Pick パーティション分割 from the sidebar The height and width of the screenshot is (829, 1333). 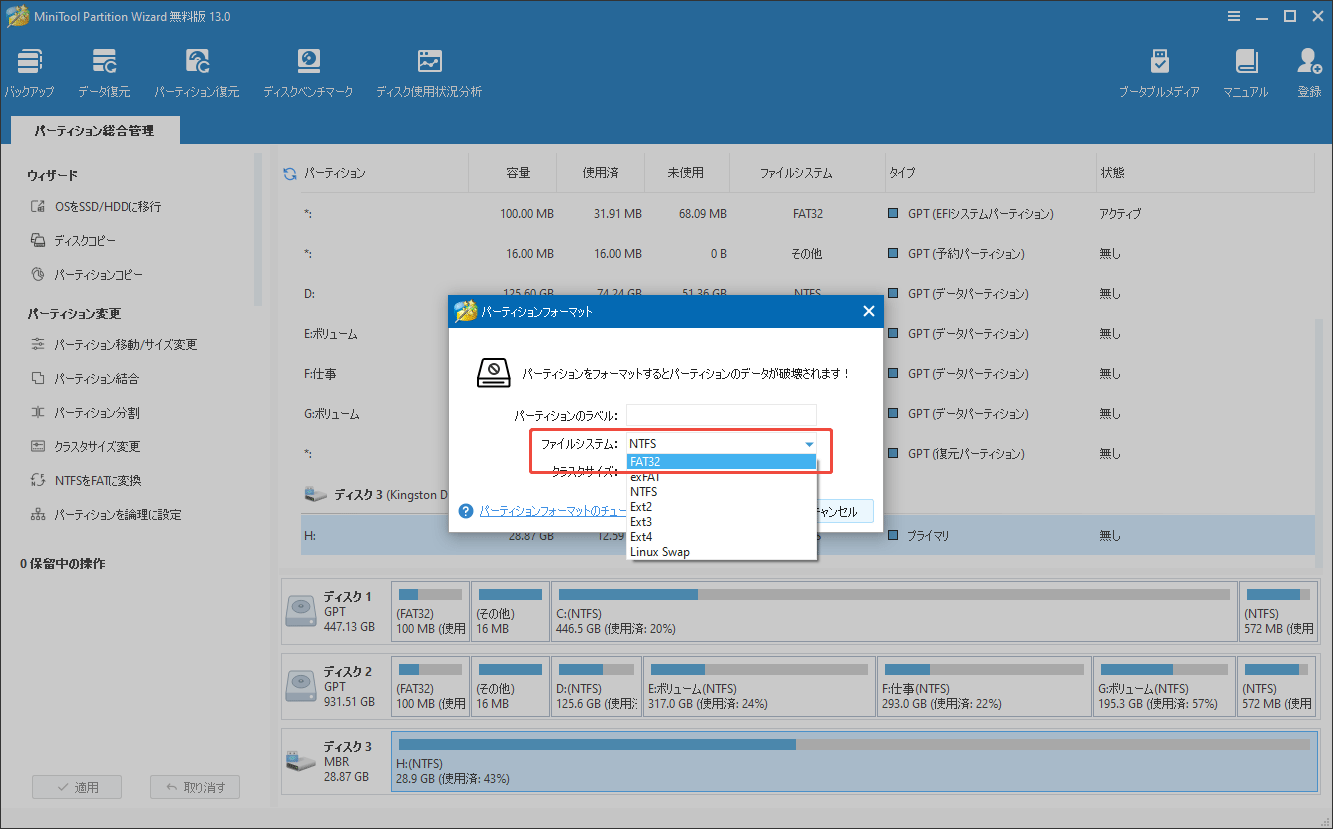[x=85, y=413]
